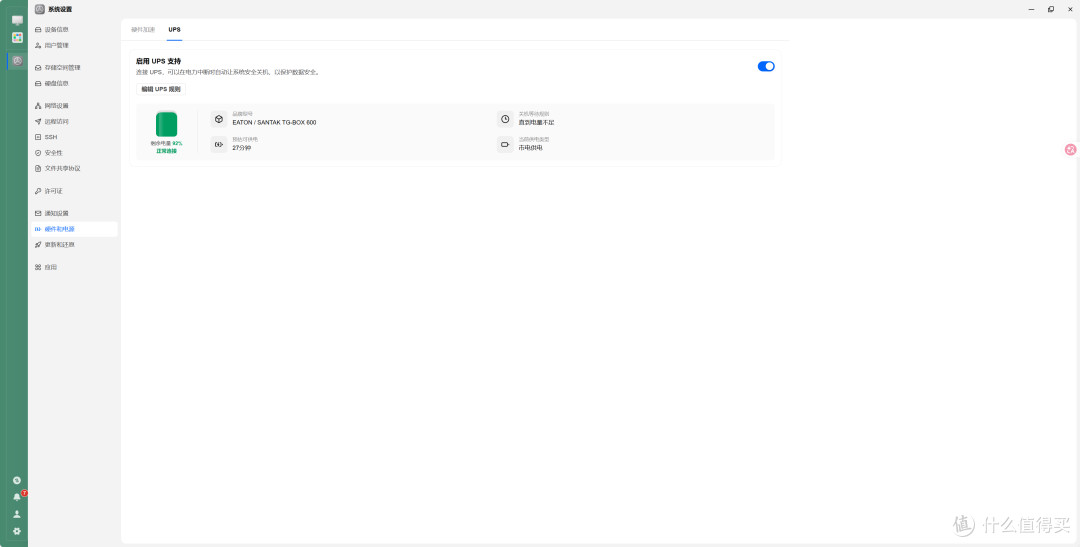The width and height of the screenshot is (1080, 547).
Task: Click the gear icon at dock bottom
Action: tap(17, 531)
